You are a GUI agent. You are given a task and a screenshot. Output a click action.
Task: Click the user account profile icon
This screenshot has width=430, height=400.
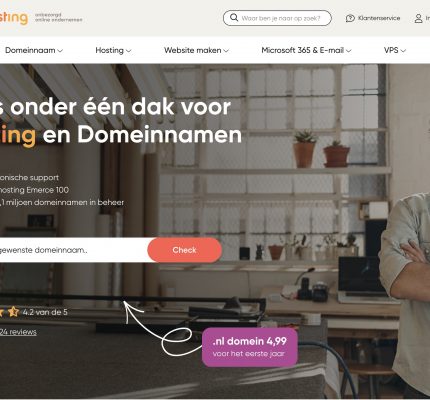418,18
